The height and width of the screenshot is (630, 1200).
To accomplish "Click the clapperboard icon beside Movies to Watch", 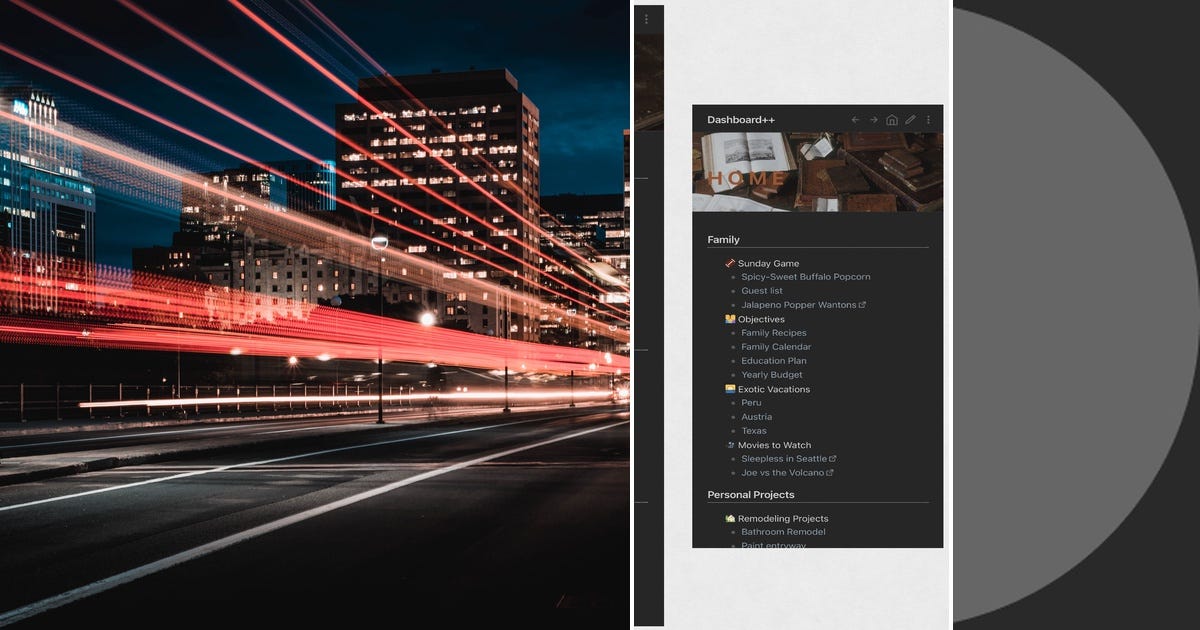I will [729, 445].
